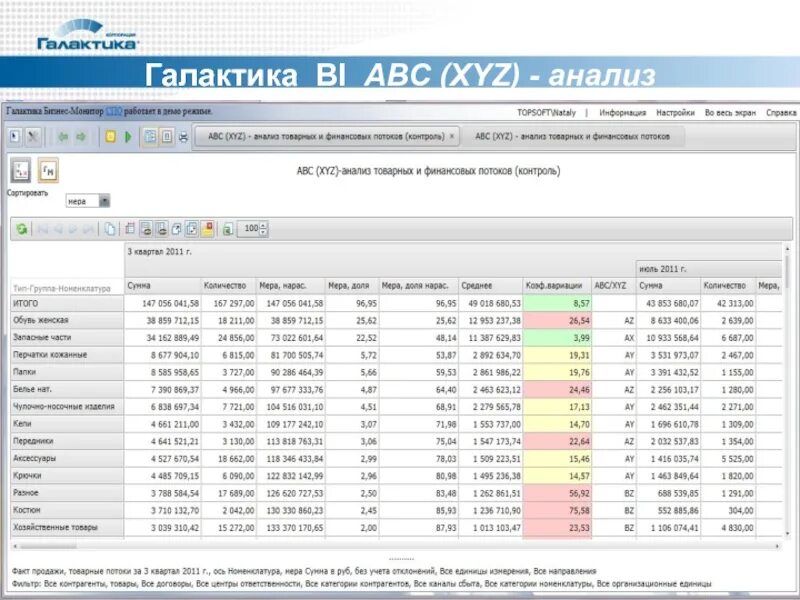
Task: Click the 'Коэф.вариации' column header
Action: coord(557,286)
